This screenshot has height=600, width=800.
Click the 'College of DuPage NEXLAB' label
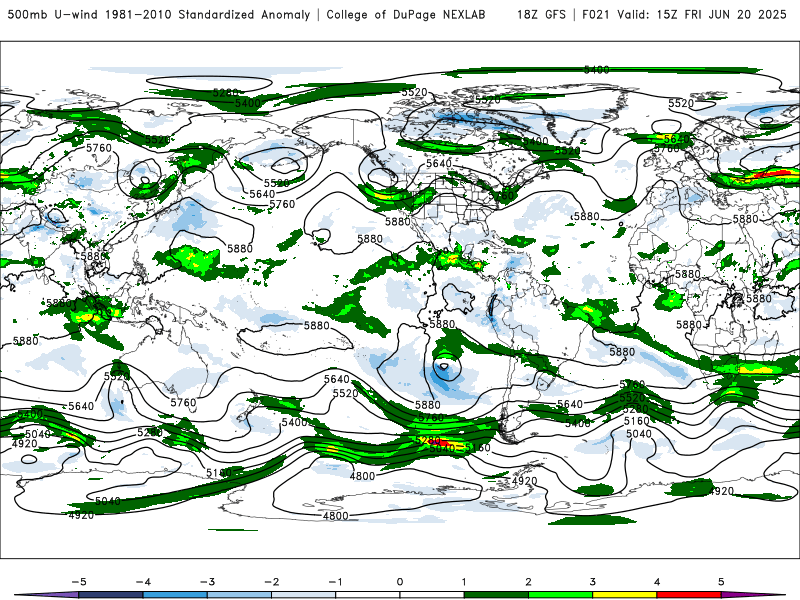click(406, 14)
